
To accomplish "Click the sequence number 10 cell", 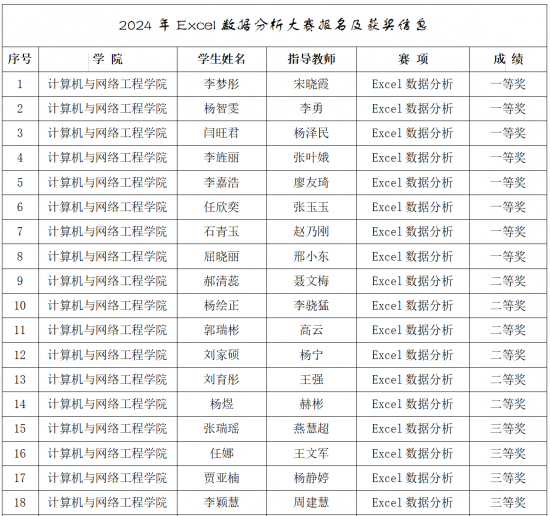I will coord(20,306).
